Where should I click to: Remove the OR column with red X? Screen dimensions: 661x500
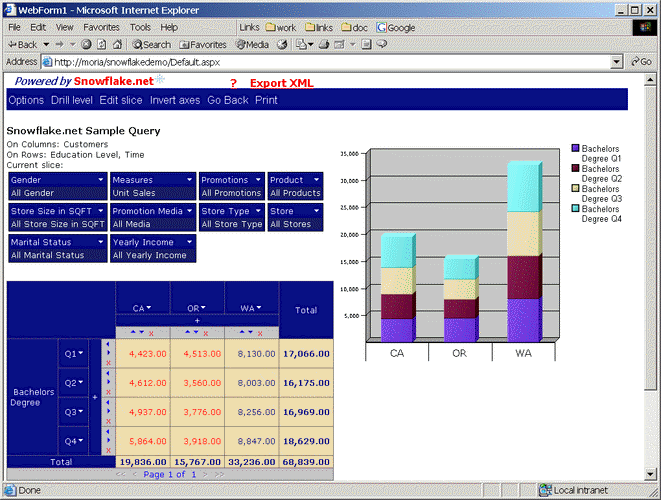[x=206, y=333]
